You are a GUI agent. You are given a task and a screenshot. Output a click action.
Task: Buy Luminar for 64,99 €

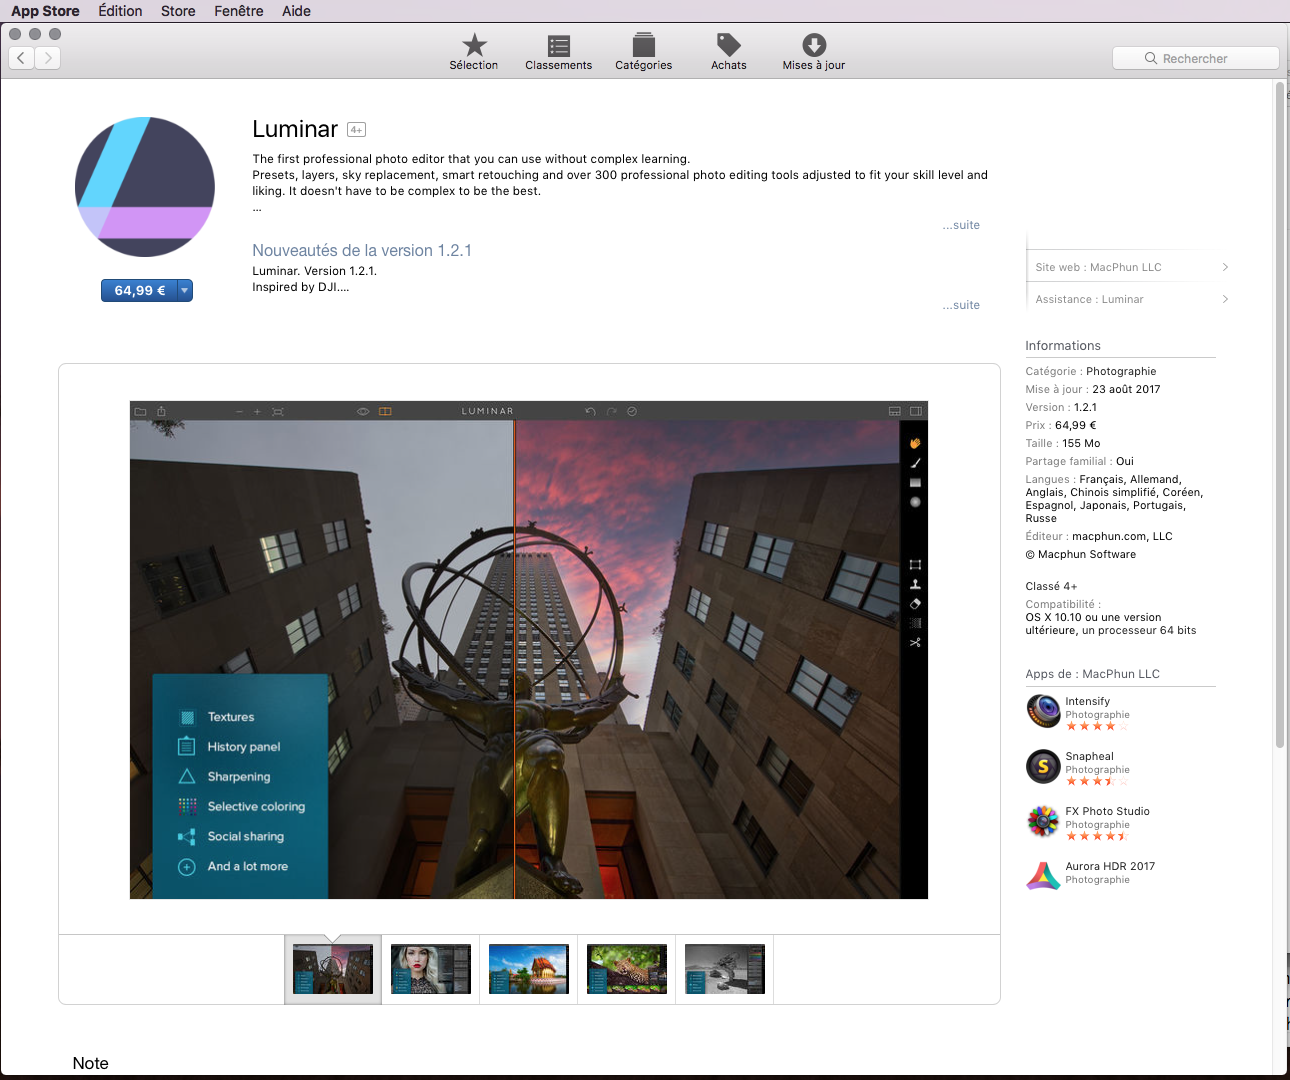139,290
